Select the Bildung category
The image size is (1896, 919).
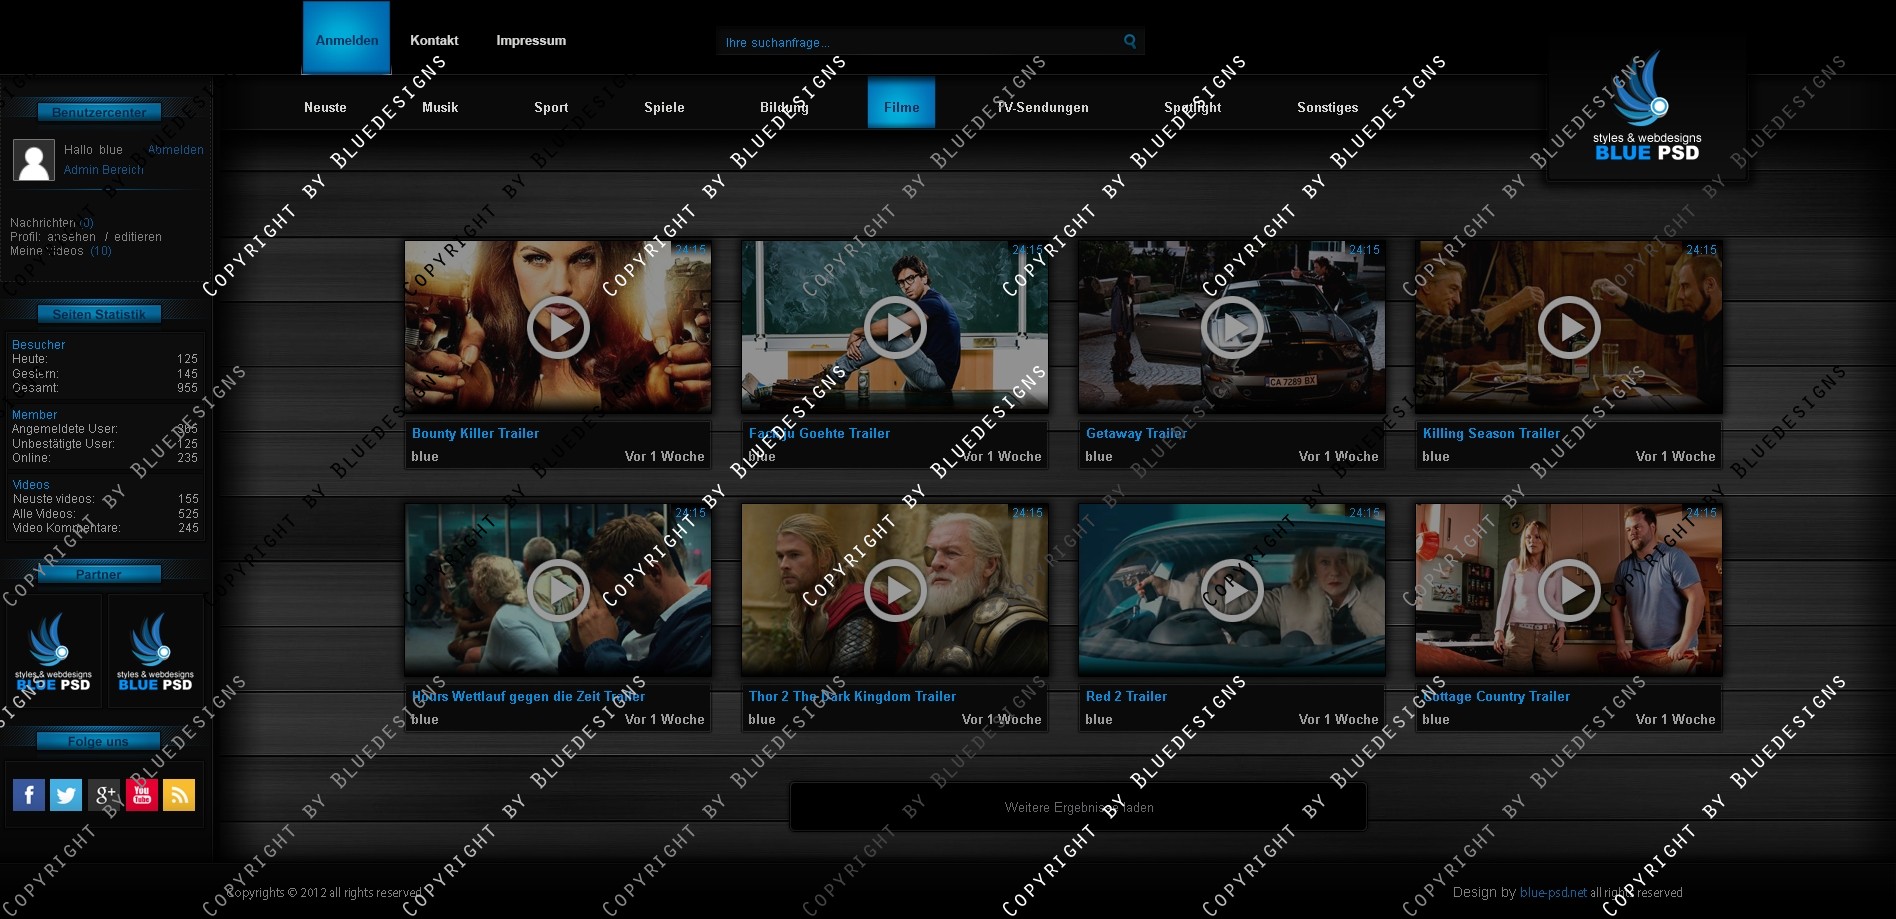pyautogui.click(x=784, y=107)
